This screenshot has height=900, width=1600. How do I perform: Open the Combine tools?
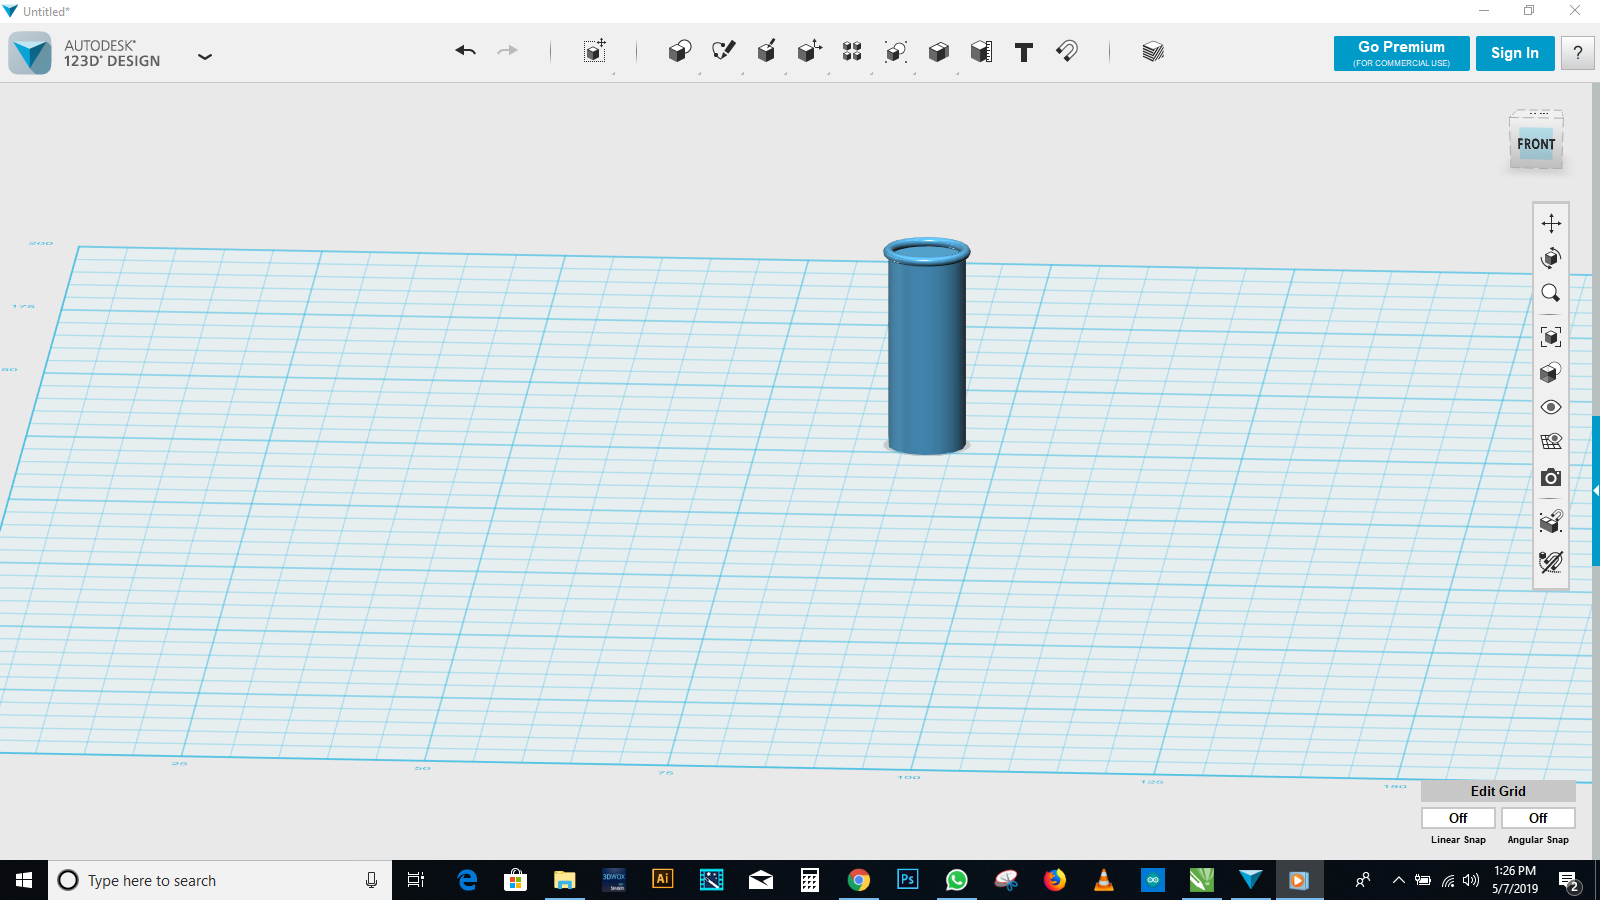click(x=938, y=52)
